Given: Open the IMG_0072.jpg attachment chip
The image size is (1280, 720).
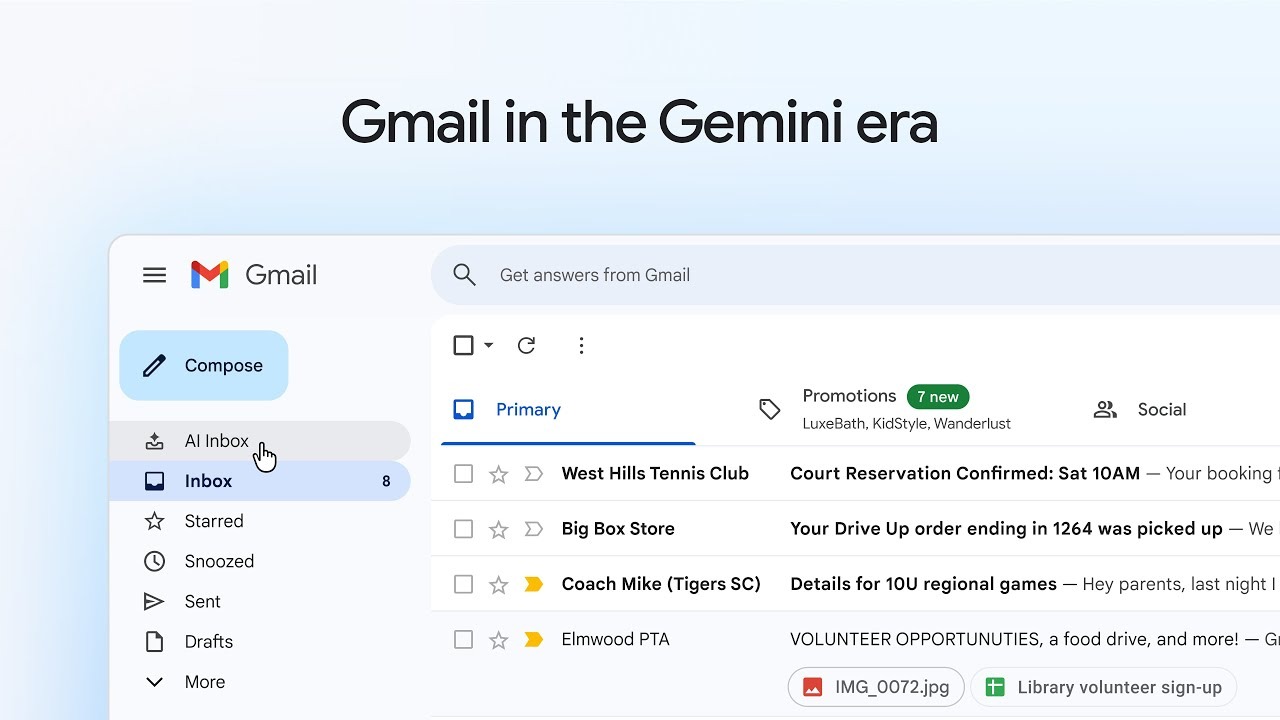Looking at the screenshot, I should pyautogui.click(x=876, y=687).
